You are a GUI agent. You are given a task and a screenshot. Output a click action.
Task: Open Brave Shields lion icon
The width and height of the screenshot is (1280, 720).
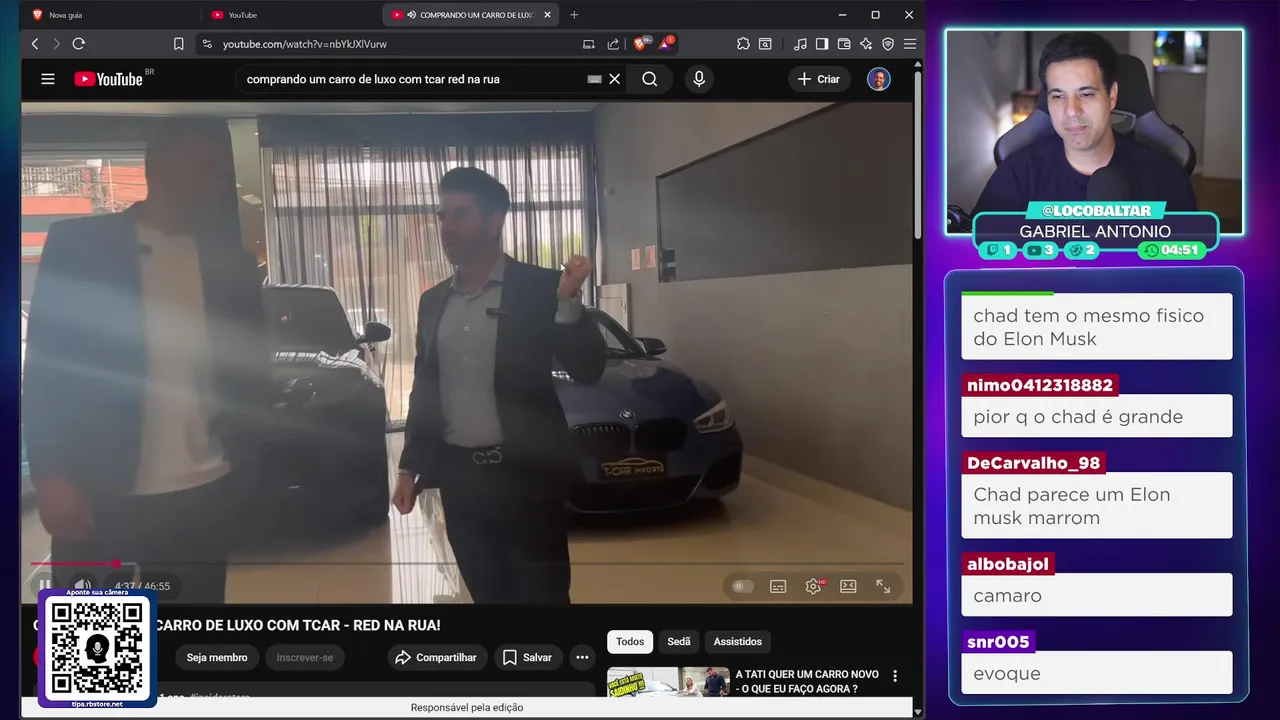click(x=640, y=44)
